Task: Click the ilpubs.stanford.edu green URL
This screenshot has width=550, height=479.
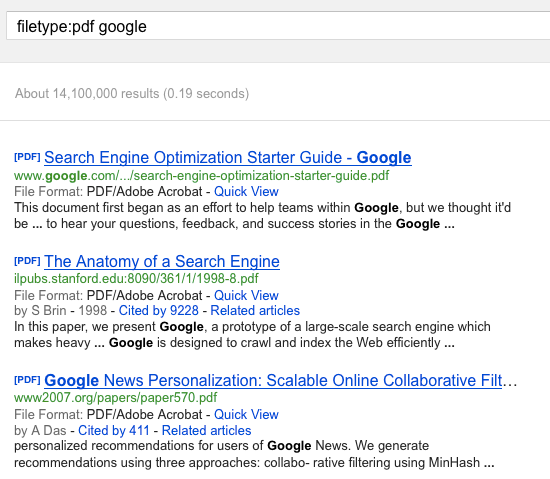Action: [x=136, y=278]
